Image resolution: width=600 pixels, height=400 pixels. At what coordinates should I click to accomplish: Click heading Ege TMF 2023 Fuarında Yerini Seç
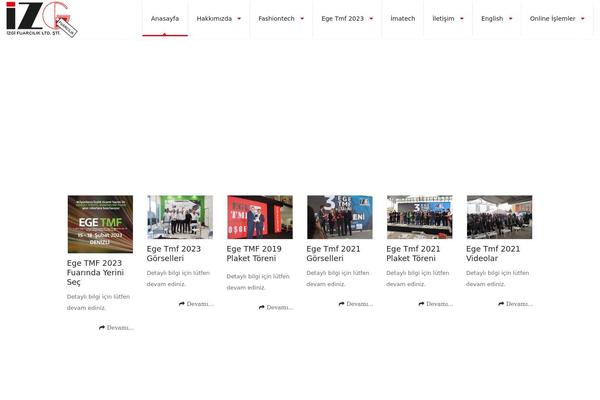[95, 273]
